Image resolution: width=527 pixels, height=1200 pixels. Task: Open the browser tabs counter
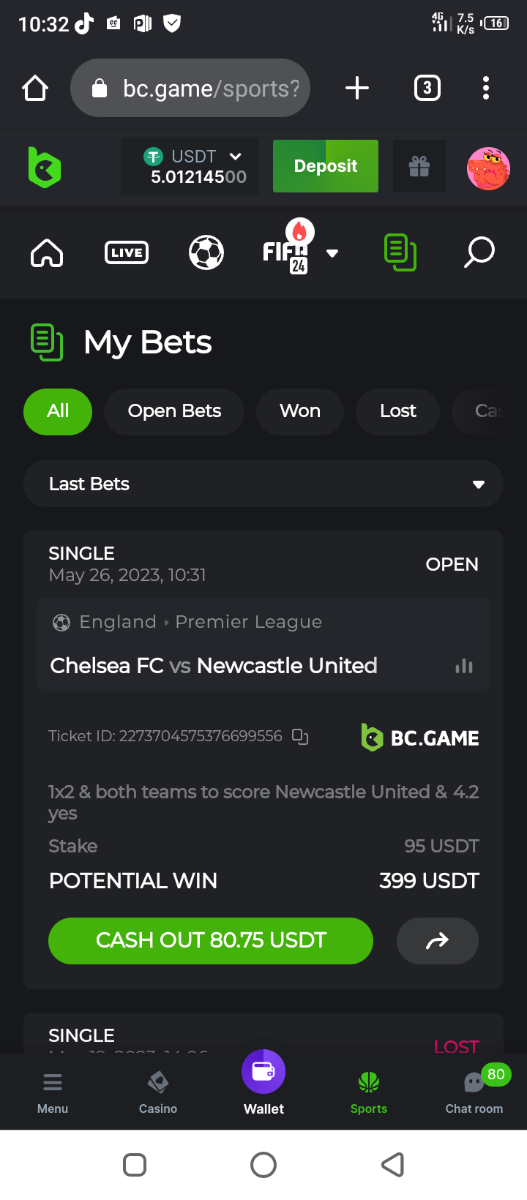pyautogui.click(x=427, y=88)
